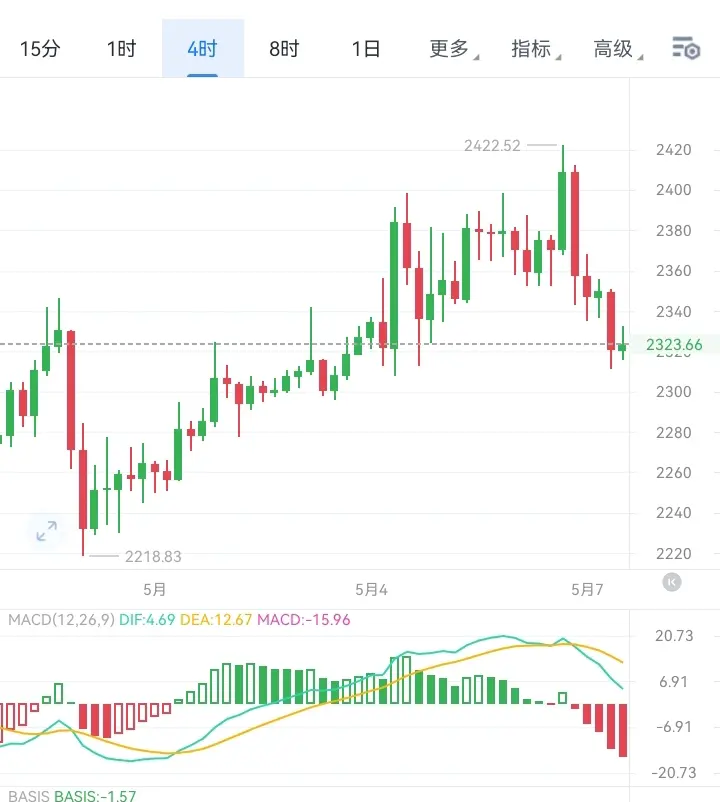
Task: Click the -20.73 MACD axis label
Action: tap(674, 772)
